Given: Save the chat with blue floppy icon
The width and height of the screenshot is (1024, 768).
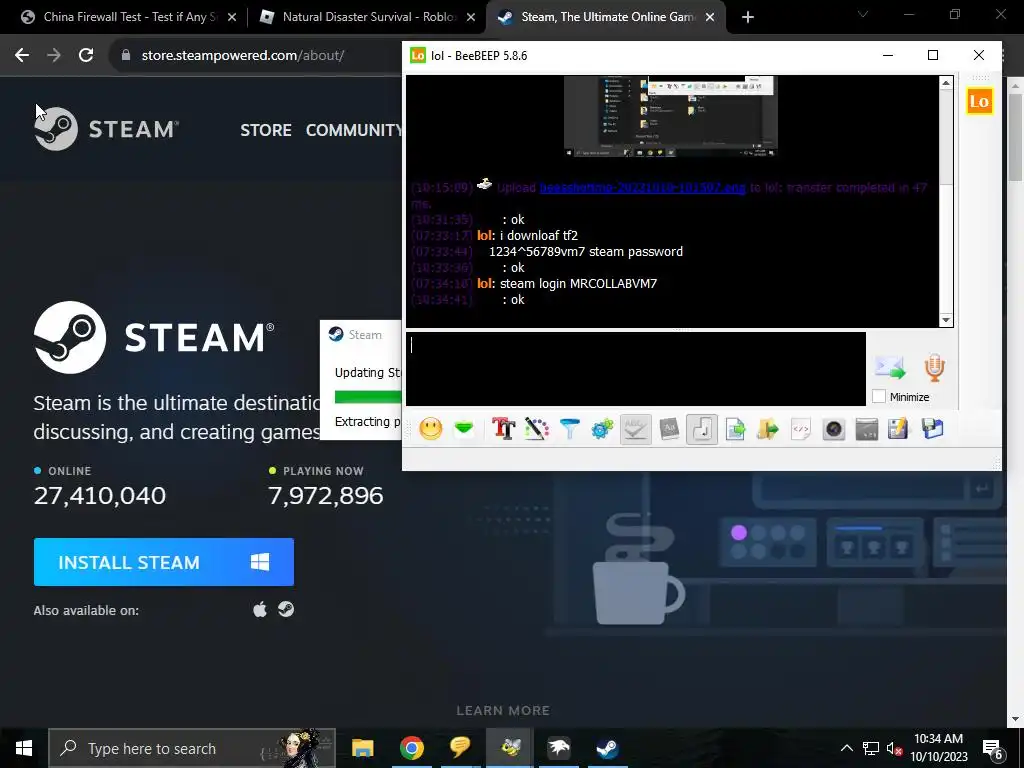Looking at the screenshot, I should click(933, 429).
